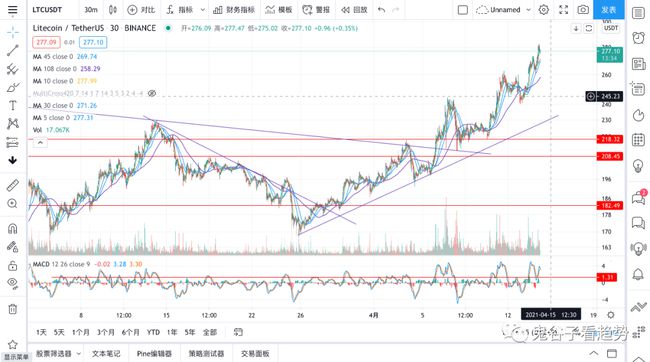Open the strategy tester tab
The image size is (650, 362).
206,354
